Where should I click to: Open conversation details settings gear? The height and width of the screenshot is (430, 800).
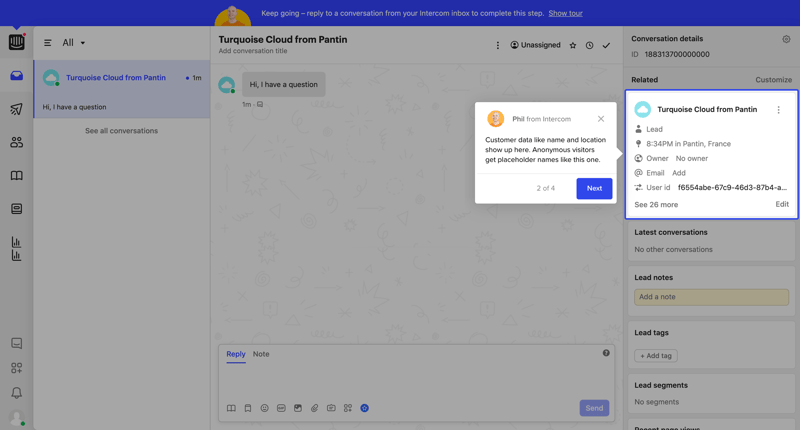[786, 39]
